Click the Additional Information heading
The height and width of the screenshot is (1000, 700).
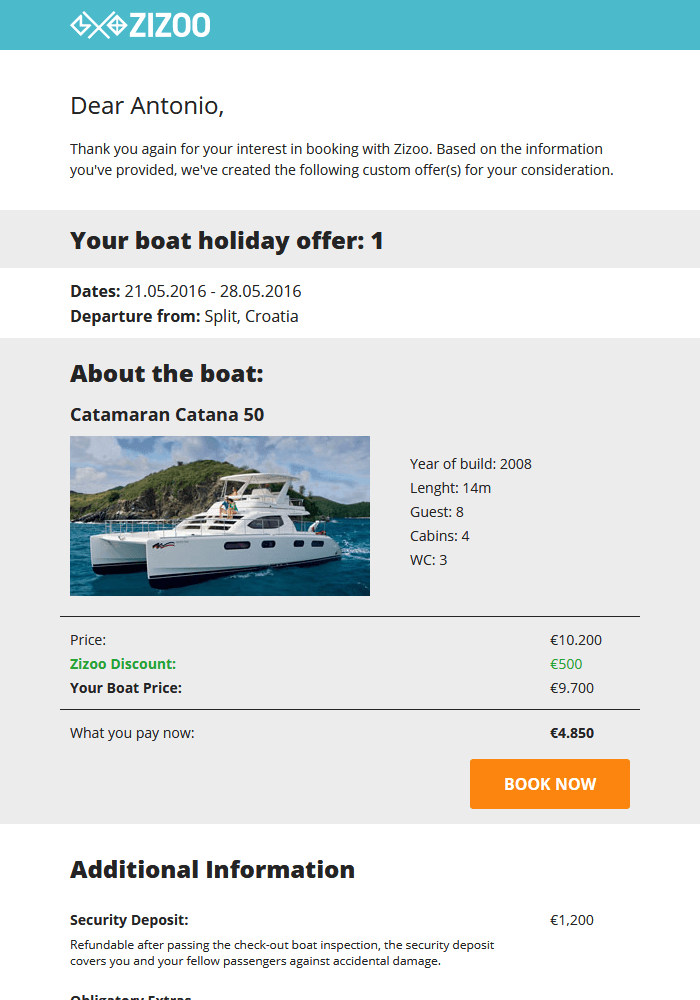coord(212,870)
